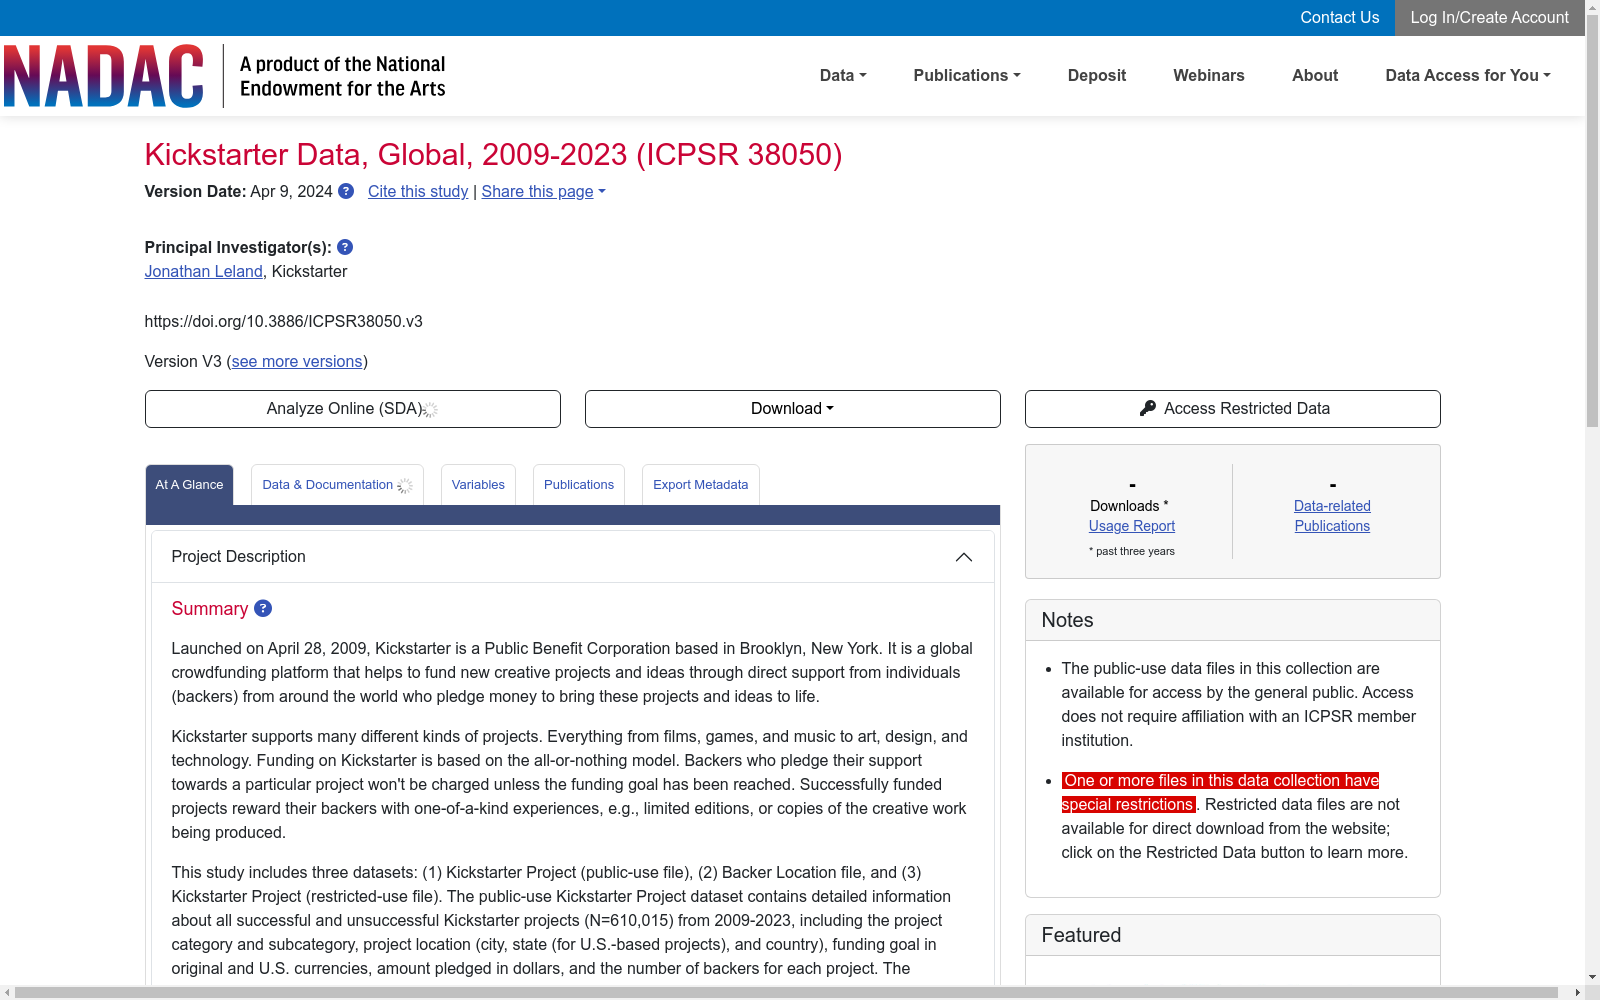The width and height of the screenshot is (1600, 1000).
Task: Click scroll down arrow on vertical scrollbar
Action: (x=1592, y=976)
